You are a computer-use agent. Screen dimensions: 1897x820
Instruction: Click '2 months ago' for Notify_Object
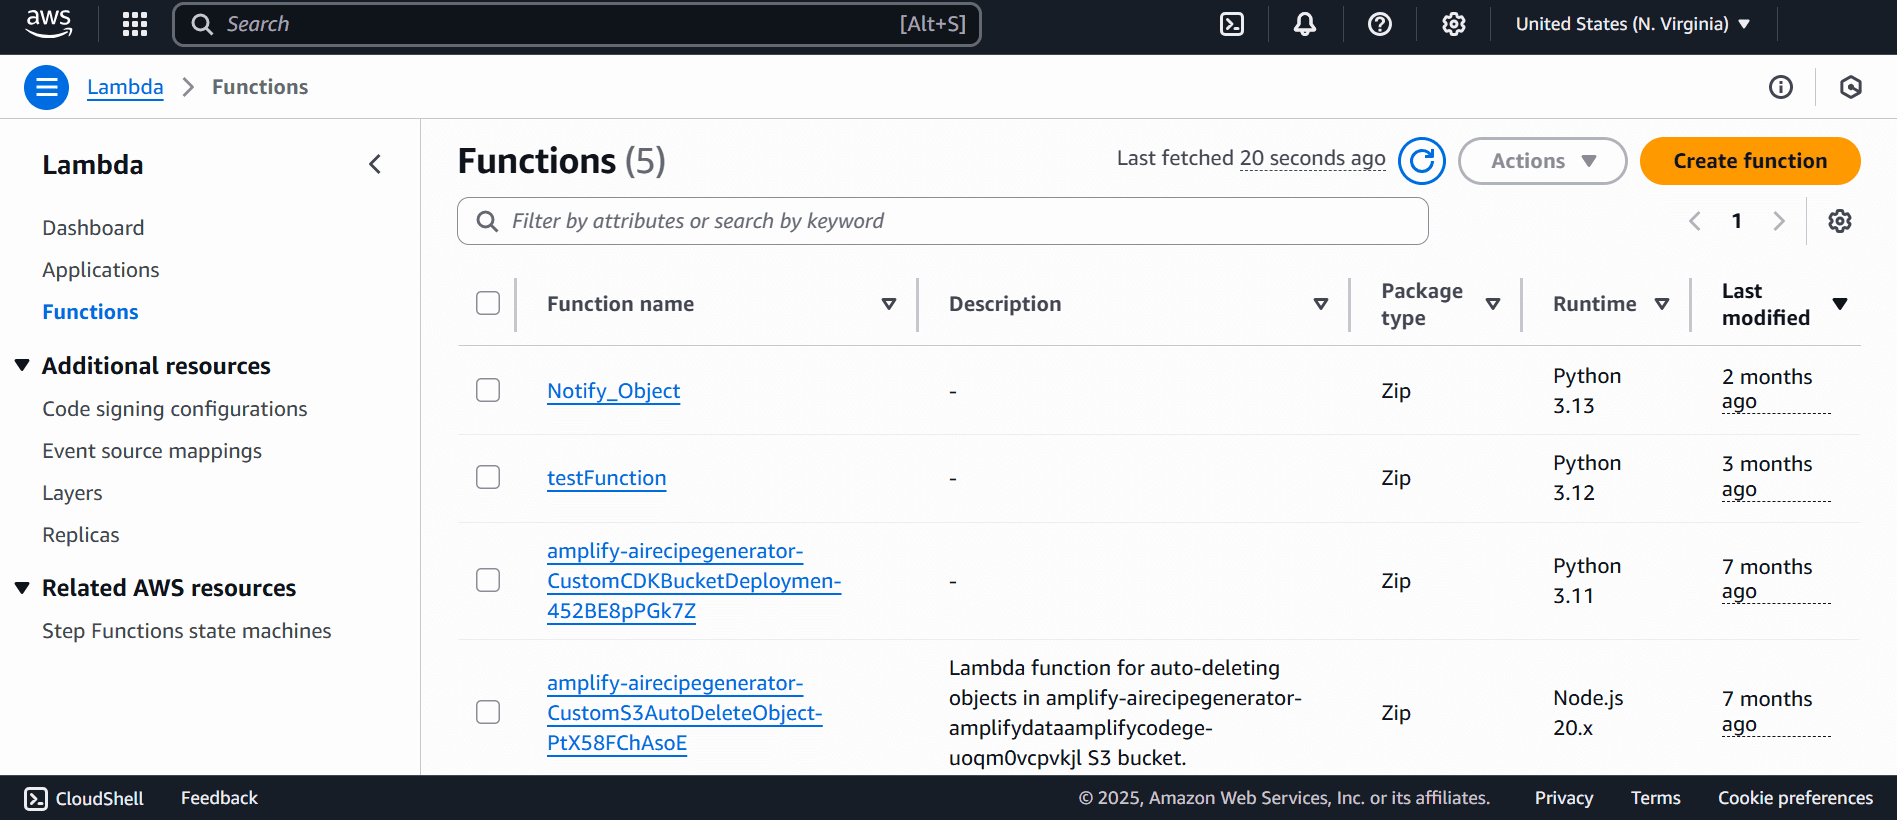(x=1776, y=389)
